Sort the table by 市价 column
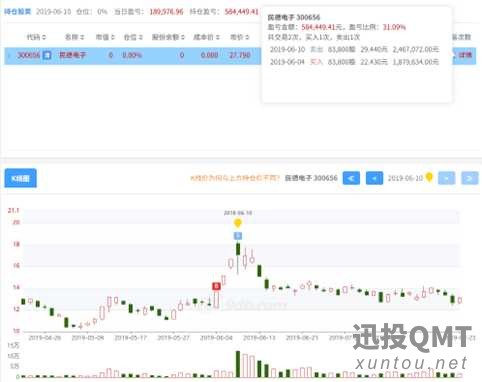The height and width of the screenshot is (382, 482). (240, 37)
